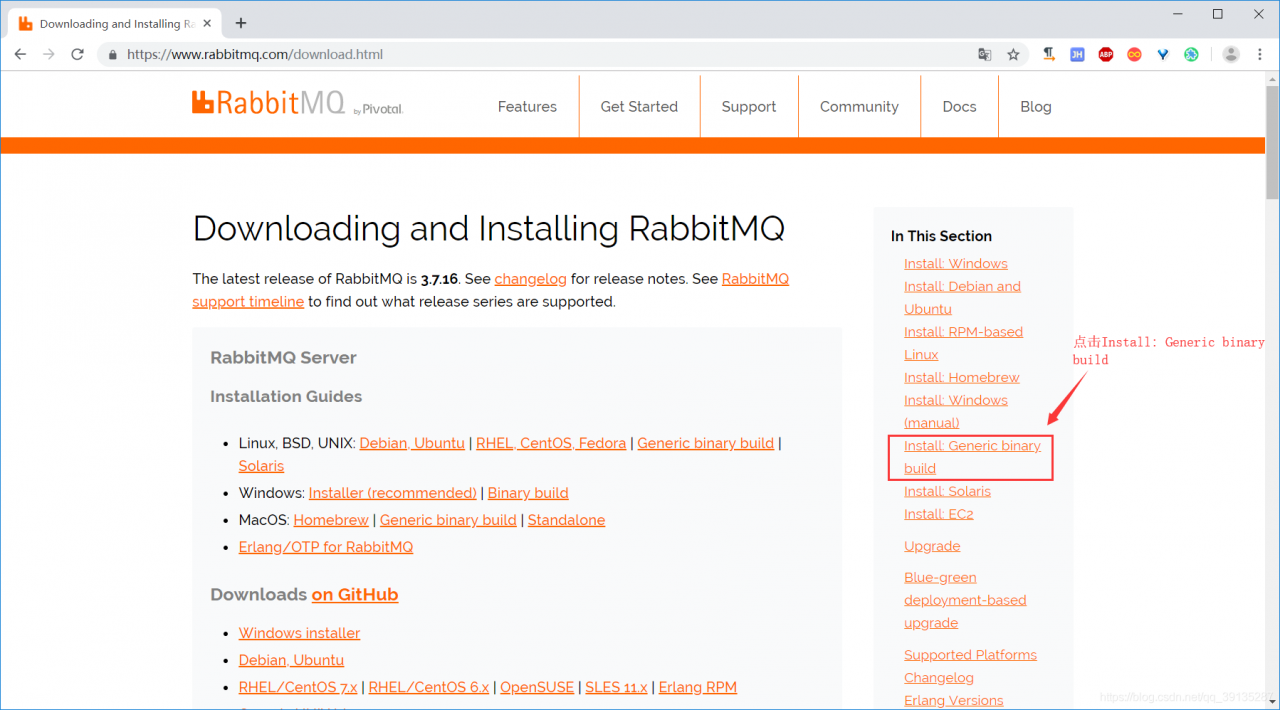Screen dimensions: 1280x710
Task: Open Blue-green deployment-based upgrade link
Action: [x=965, y=600]
